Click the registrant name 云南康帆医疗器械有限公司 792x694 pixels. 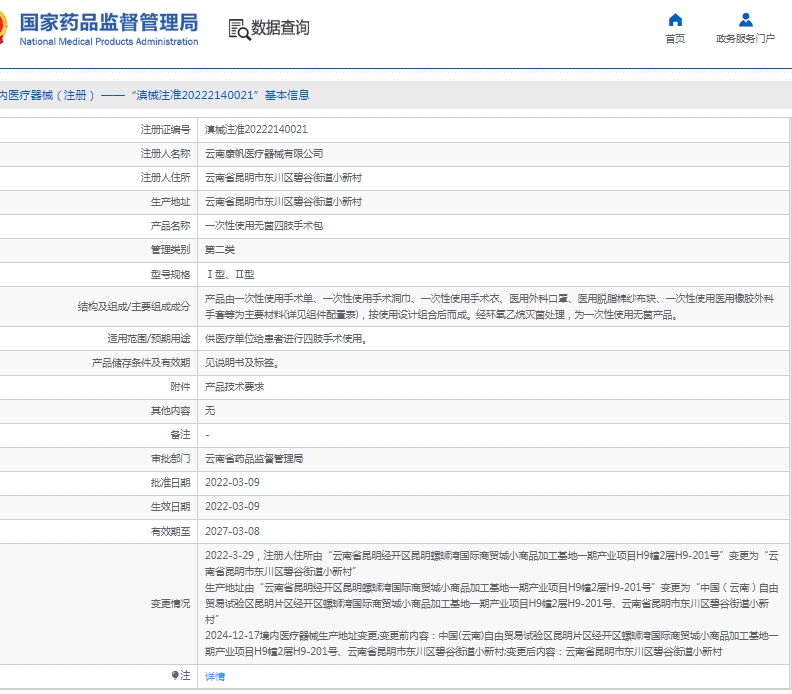click(x=264, y=154)
